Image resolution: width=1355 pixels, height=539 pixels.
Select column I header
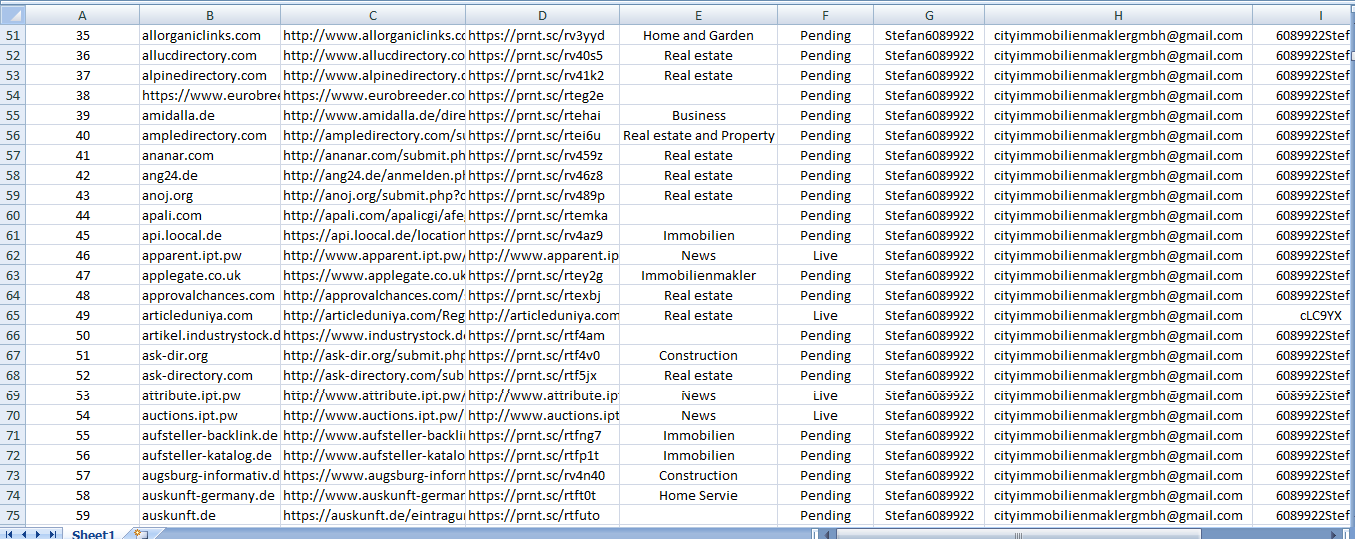tap(1303, 15)
